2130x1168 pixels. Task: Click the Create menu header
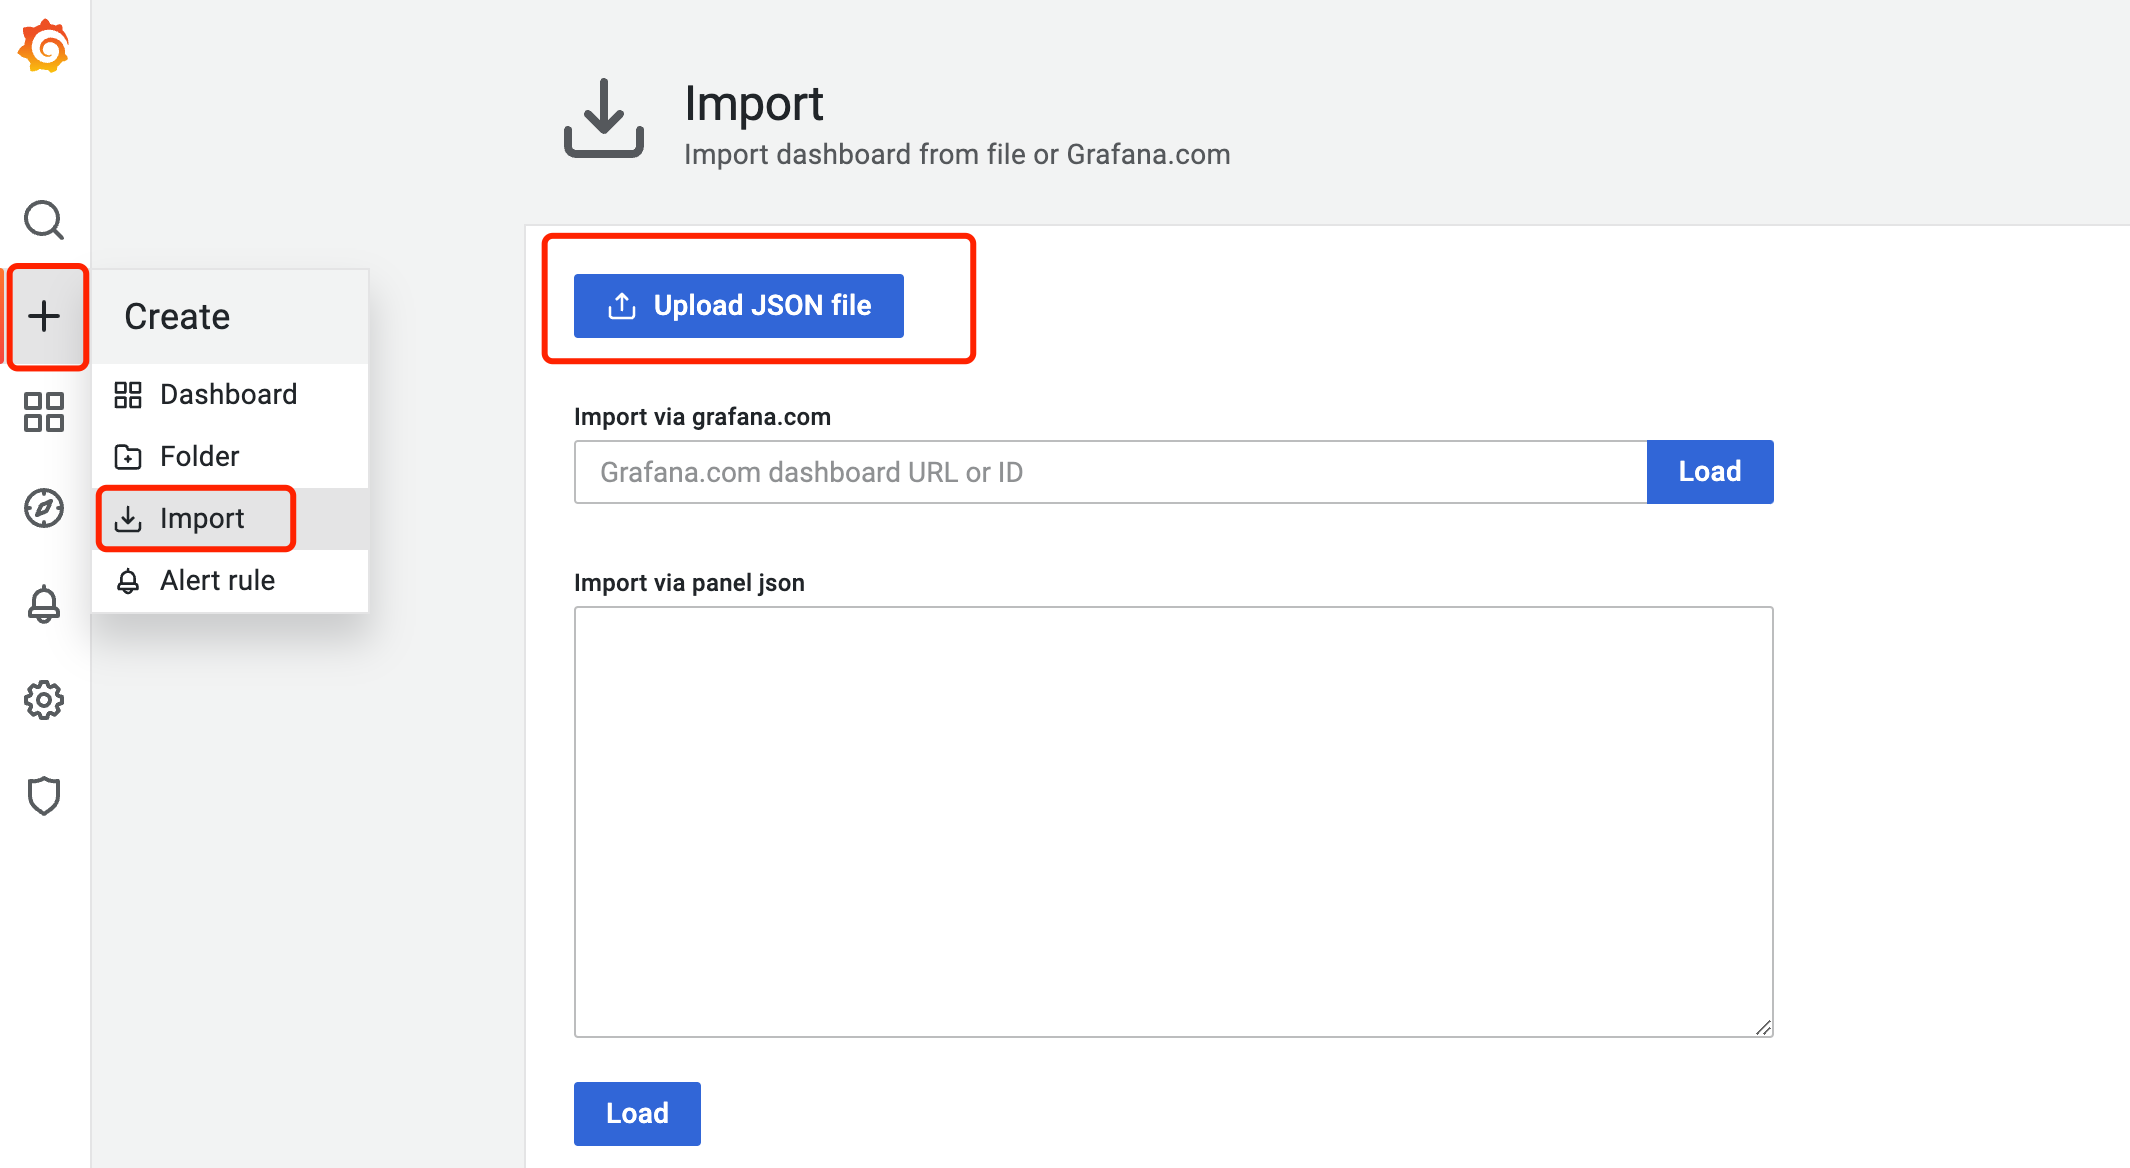coord(178,316)
